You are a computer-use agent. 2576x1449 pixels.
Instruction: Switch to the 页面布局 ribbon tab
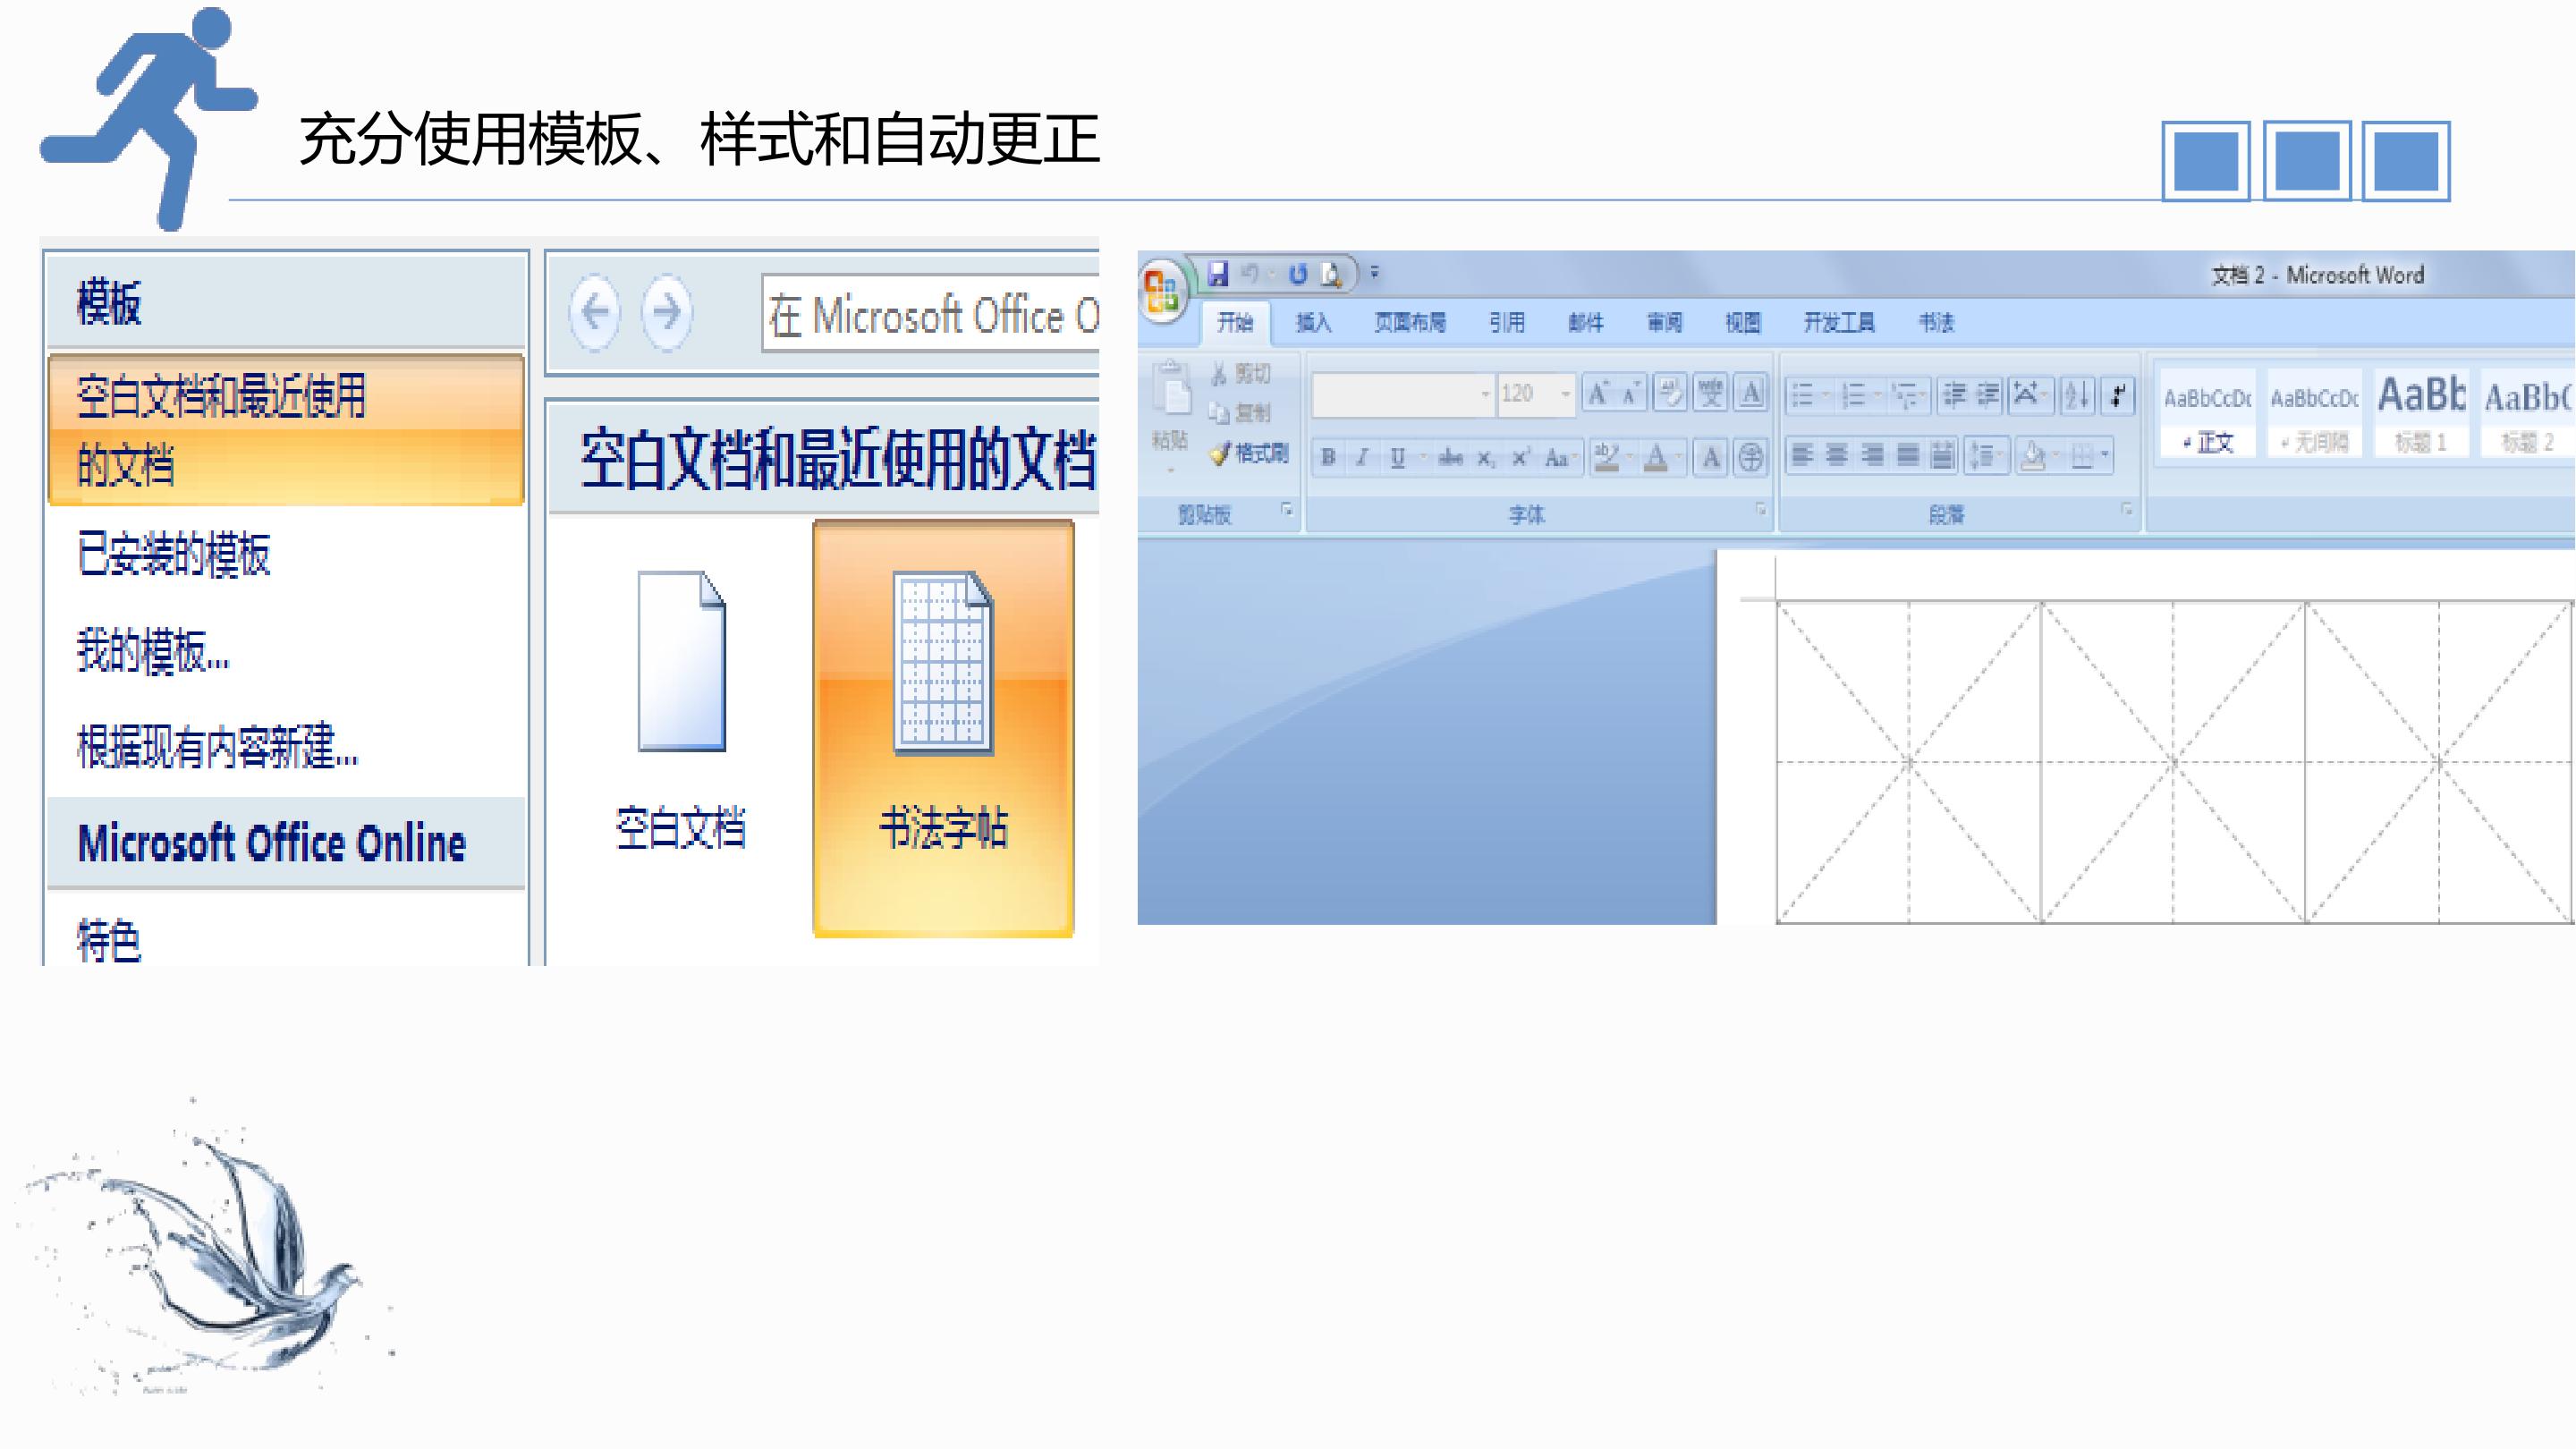(x=1410, y=322)
